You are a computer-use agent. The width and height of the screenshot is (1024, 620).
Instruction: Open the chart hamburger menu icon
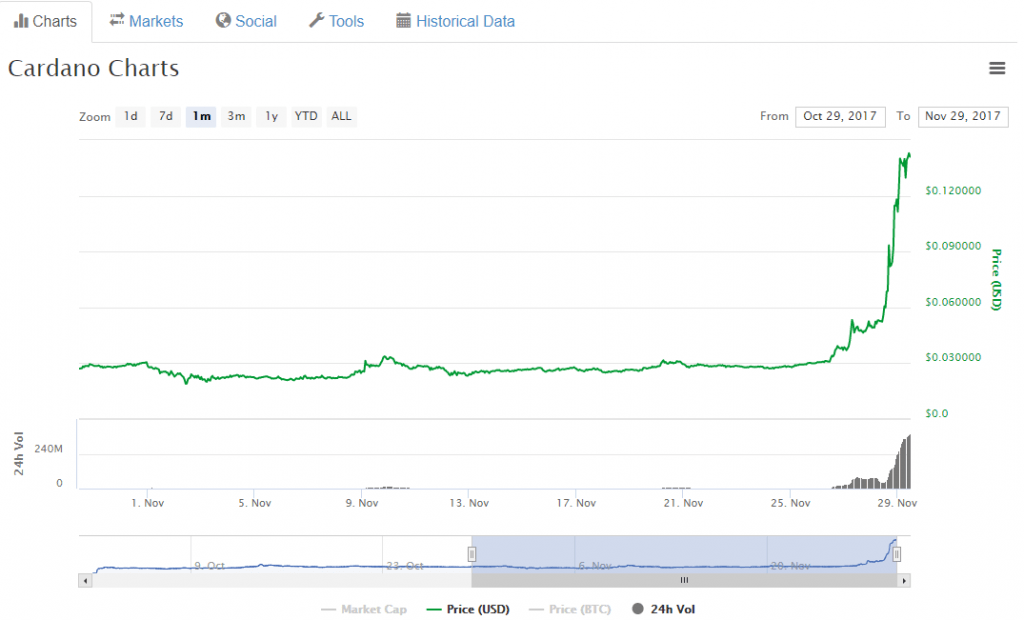tap(996, 68)
